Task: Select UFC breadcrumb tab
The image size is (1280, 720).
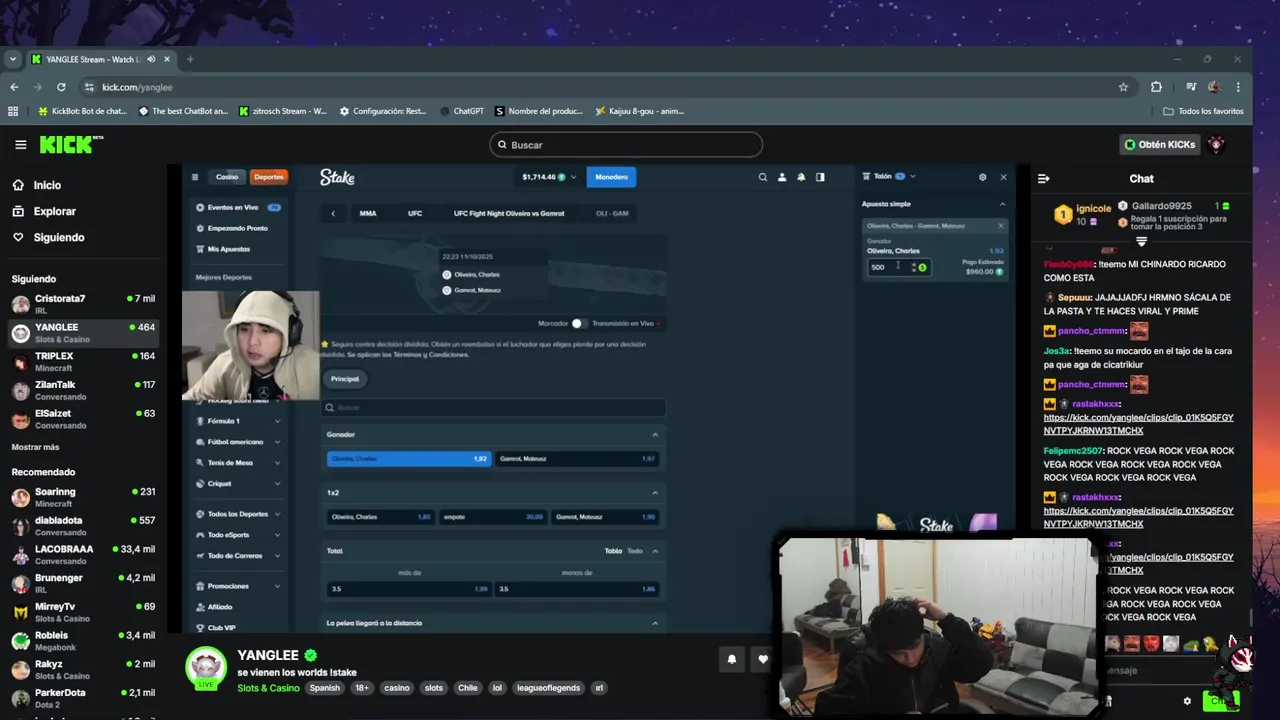Action: [x=415, y=213]
